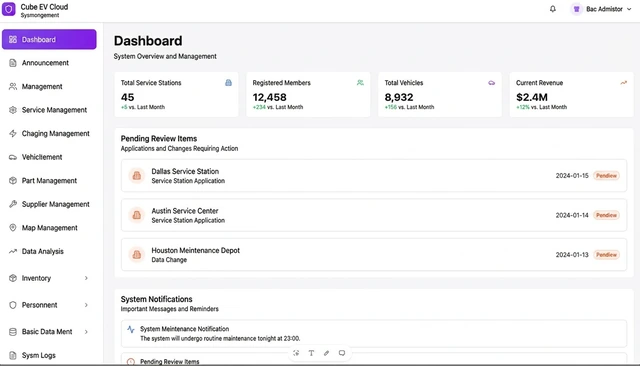The width and height of the screenshot is (640, 366).
Task: Open the Dallas Service Station item
Action: pyautogui.click(x=374, y=176)
